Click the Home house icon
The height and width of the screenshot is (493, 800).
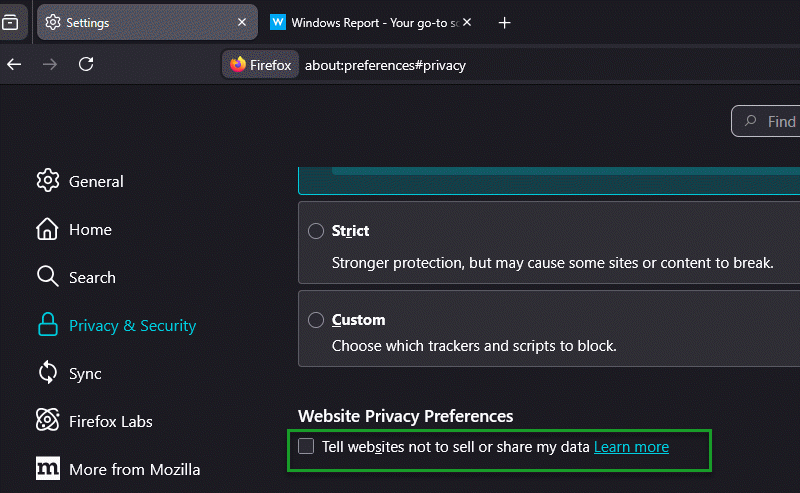[x=47, y=229]
